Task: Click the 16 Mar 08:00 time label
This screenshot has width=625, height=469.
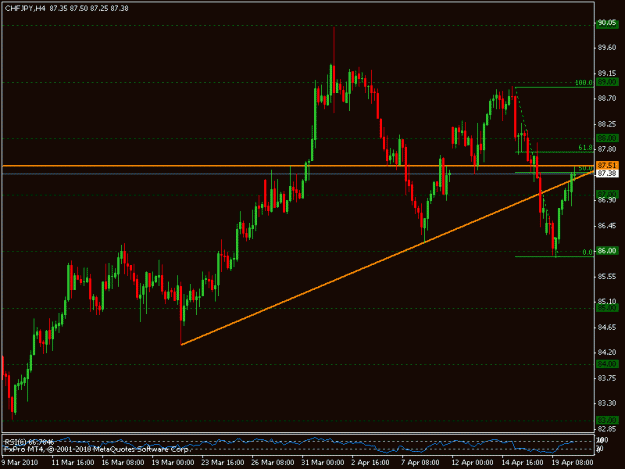Action: (x=123, y=462)
